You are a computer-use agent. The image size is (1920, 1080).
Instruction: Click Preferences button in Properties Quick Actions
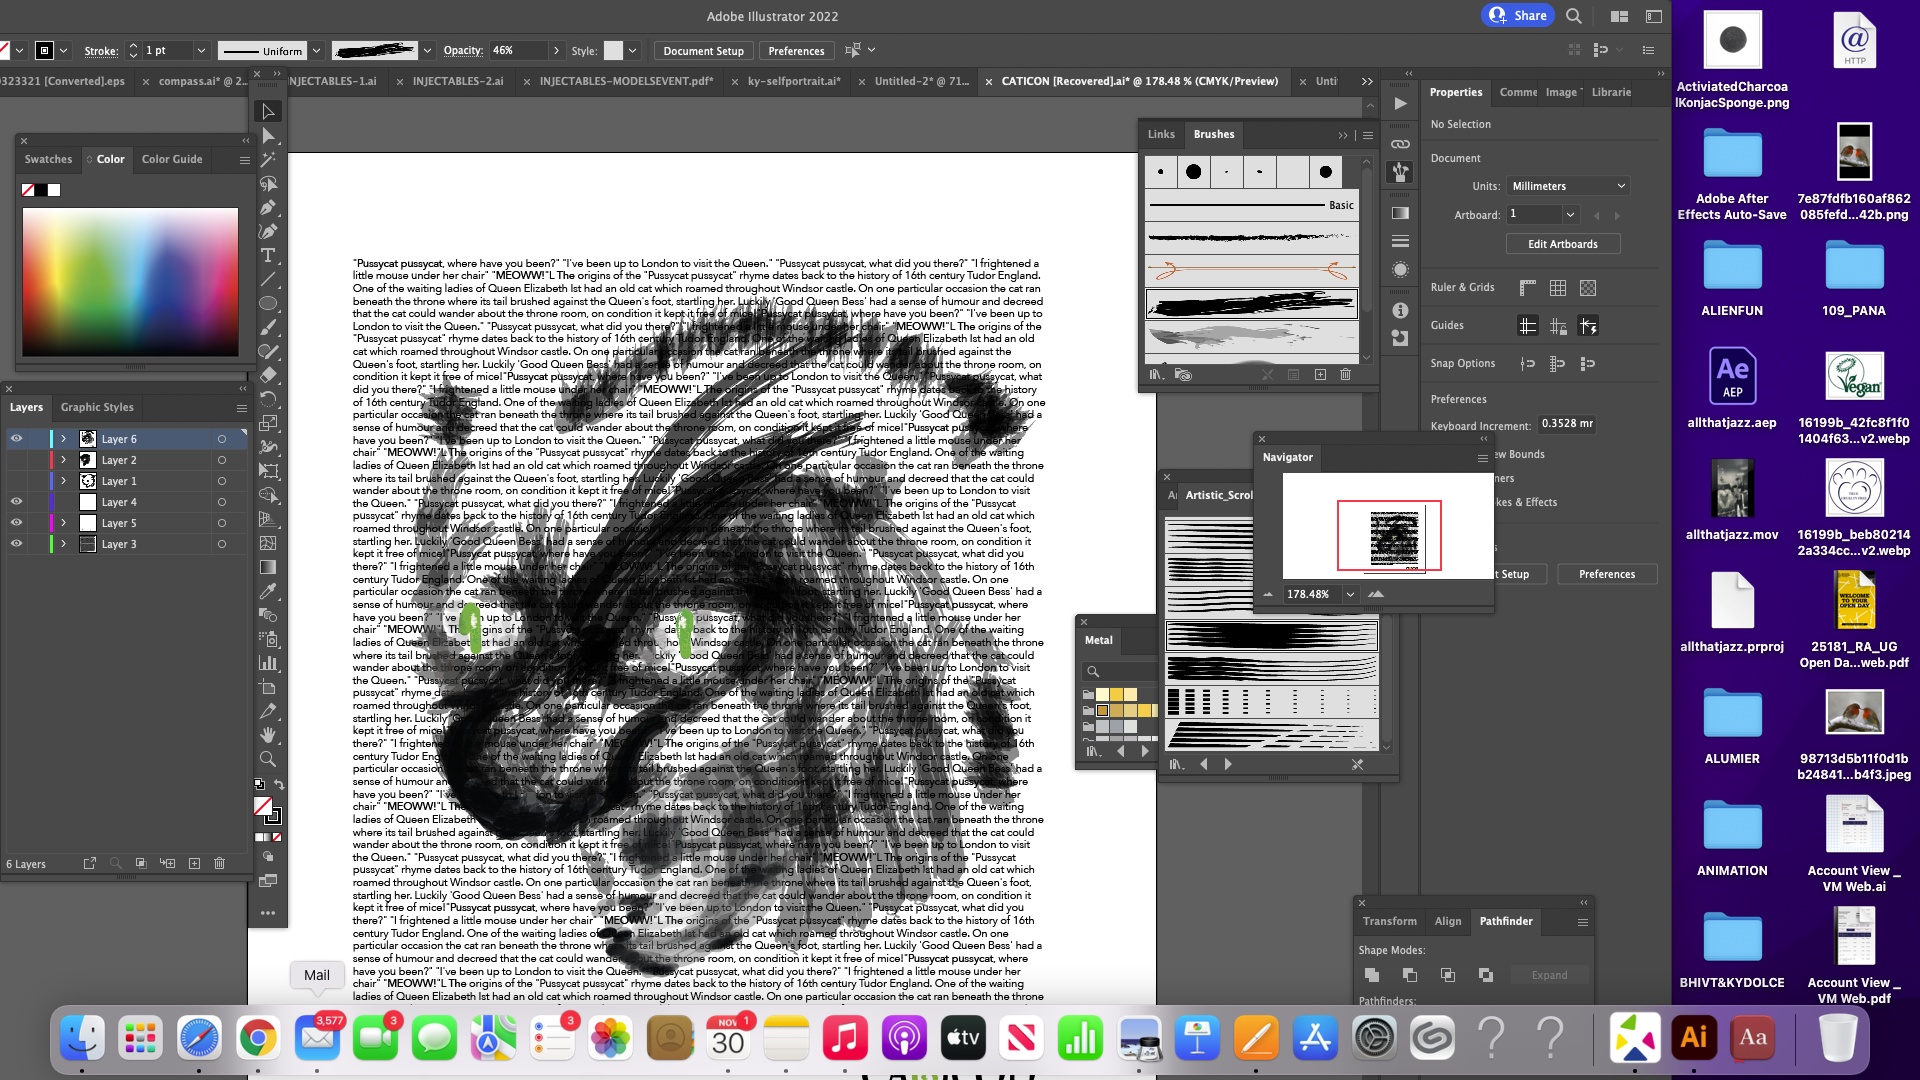click(1607, 574)
